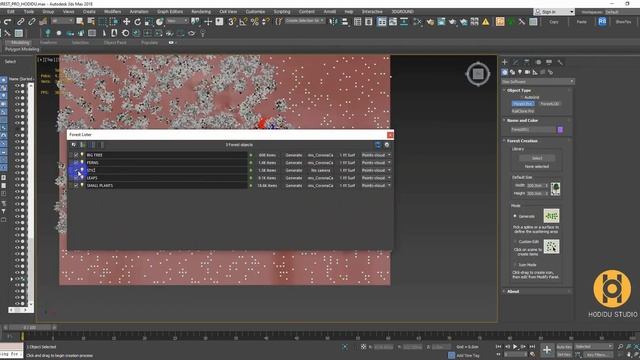The height and width of the screenshot is (360, 640).
Task: Toggle the FERNS row checkbox
Action: 76,162
